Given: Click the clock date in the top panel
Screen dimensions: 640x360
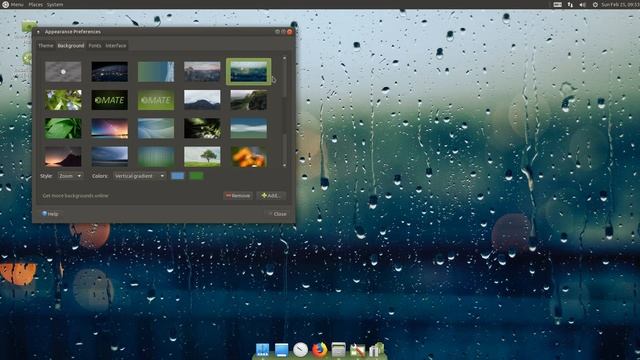Looking at the screenshot, I should tap(620, 4).
